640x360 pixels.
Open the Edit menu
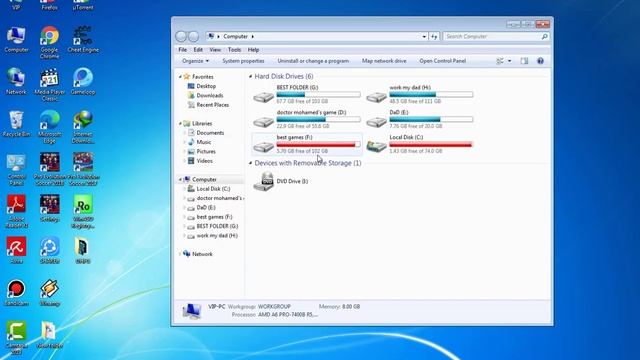[198, 50]
